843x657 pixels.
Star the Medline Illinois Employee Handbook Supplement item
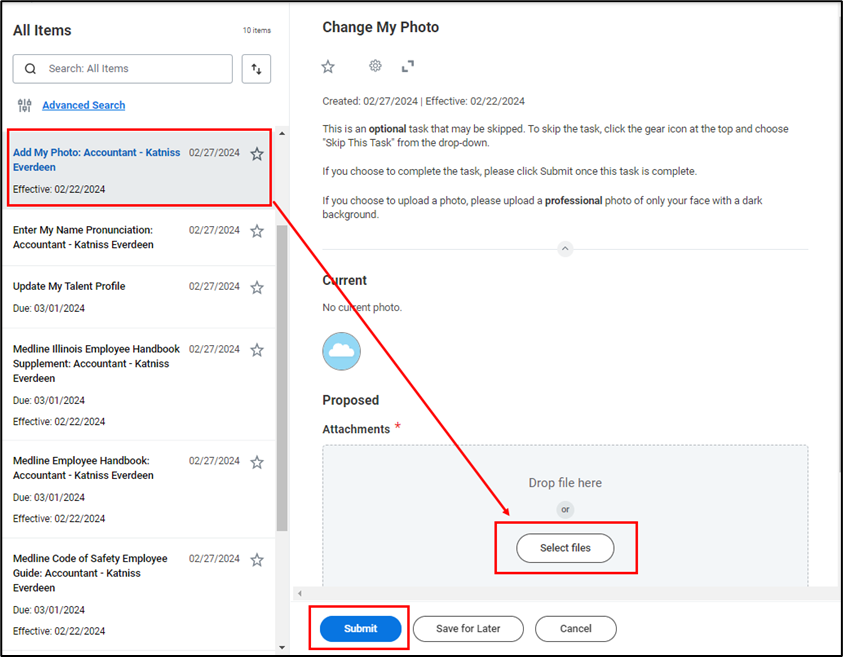pos(257,350)
